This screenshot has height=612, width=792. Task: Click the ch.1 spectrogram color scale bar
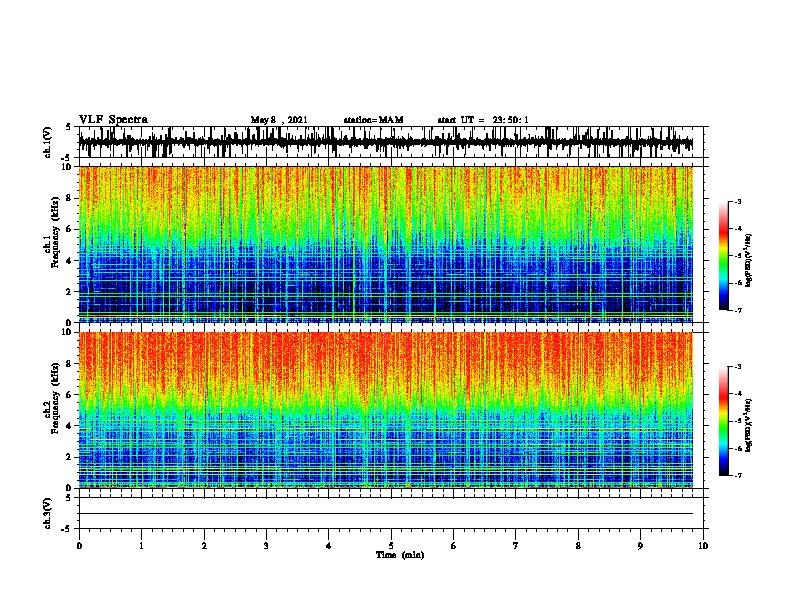724,256
